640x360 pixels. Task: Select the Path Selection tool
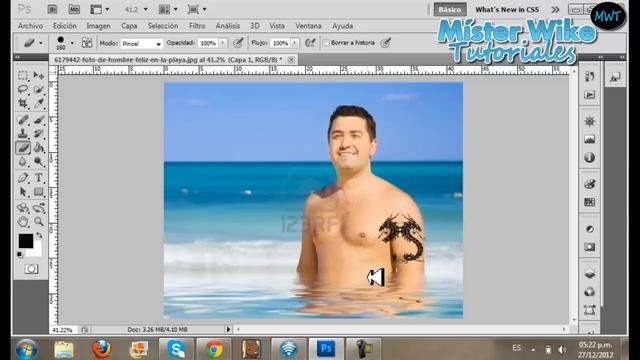pos(23,192)
